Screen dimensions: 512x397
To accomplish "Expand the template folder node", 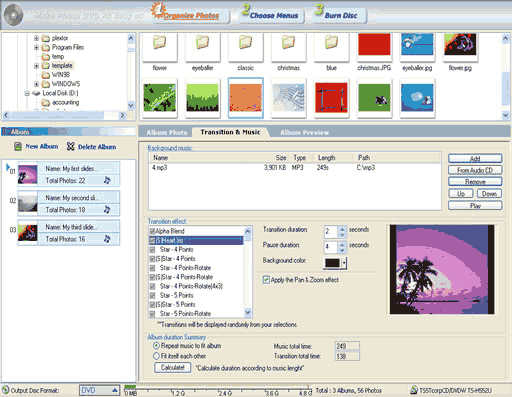I will (x=36, y=66).
